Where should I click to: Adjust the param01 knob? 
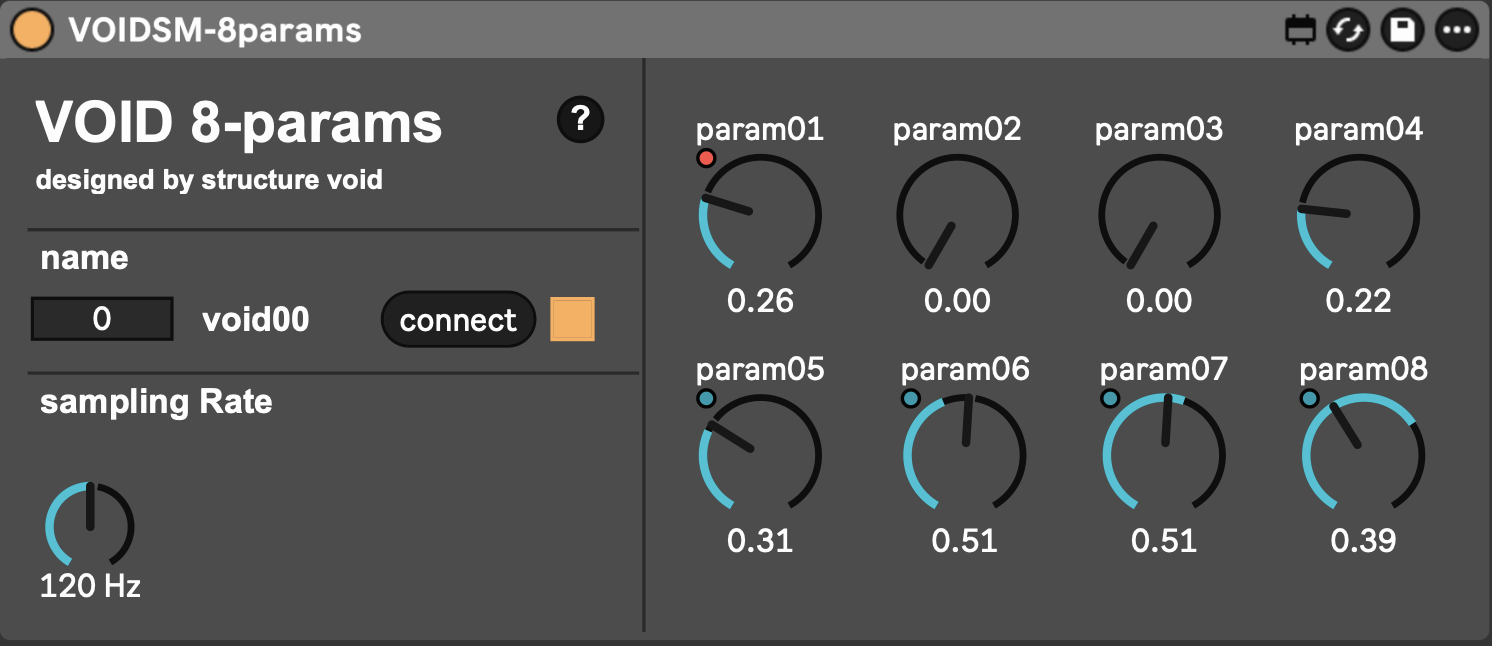tap(760, 215)
